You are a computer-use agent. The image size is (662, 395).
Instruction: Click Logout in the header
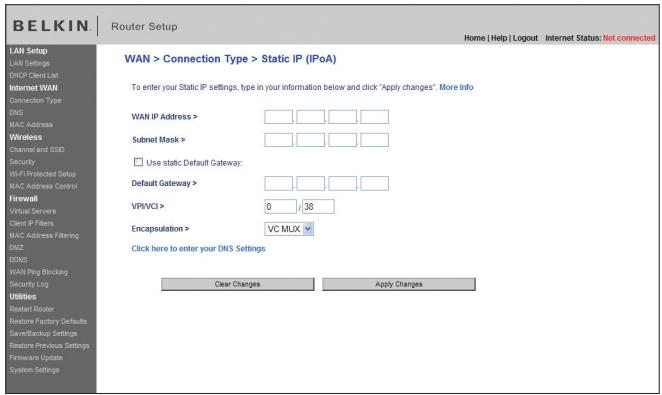click(x=525, y=38)
